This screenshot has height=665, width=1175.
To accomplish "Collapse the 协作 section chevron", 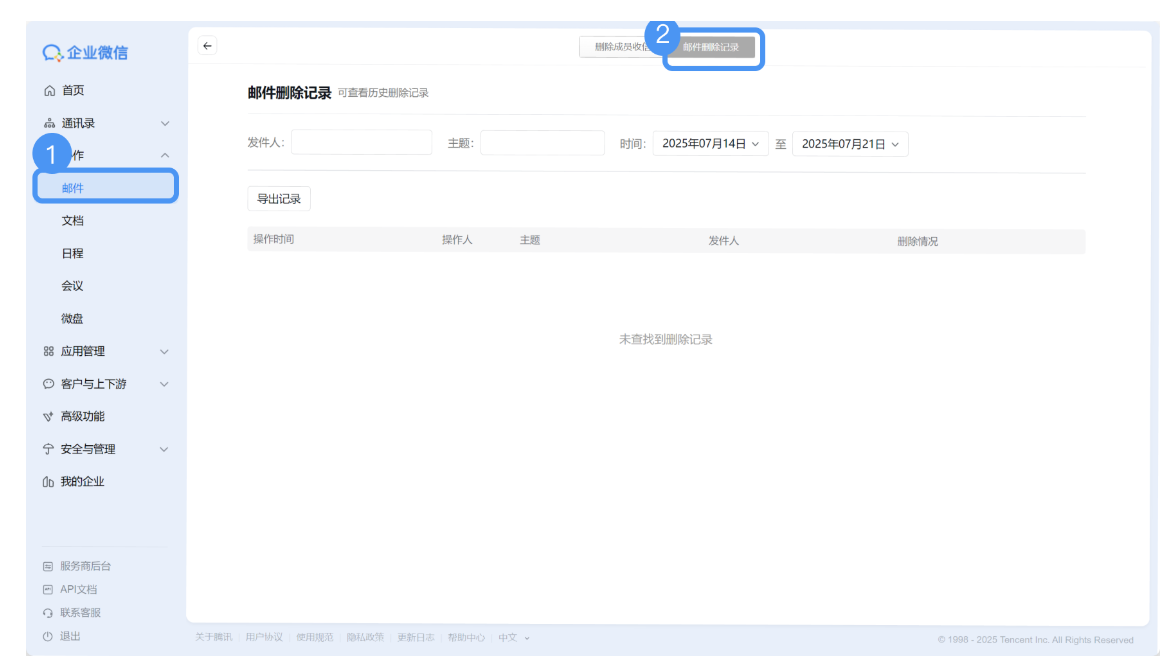I will pyautogui.click(x=165, y=155).
